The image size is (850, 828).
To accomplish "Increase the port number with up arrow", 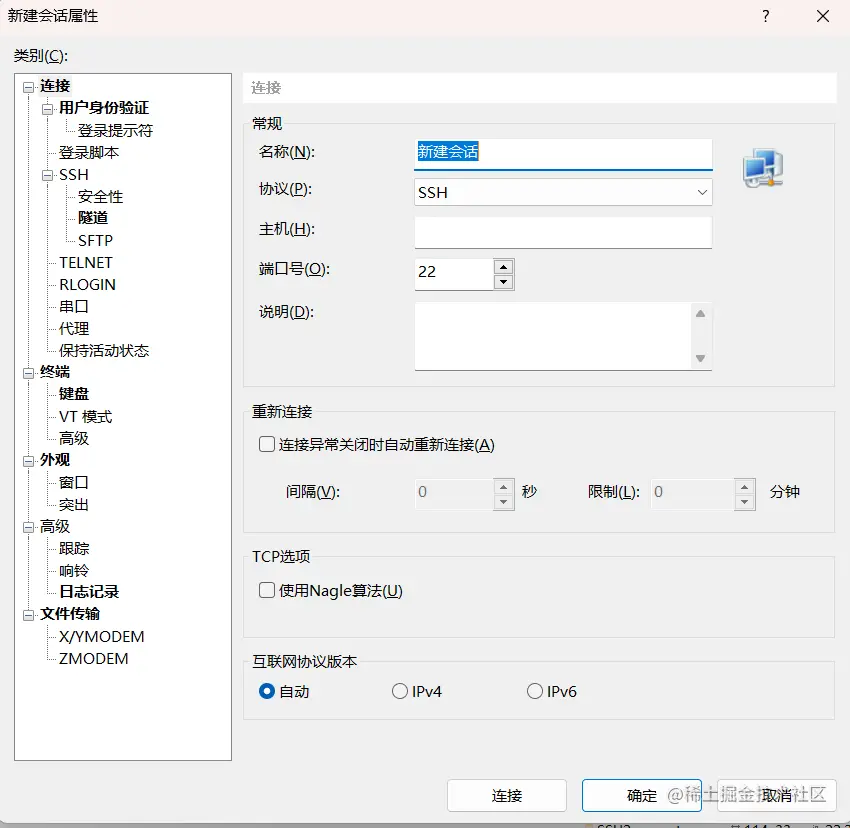I will click(x=504, y=267).
